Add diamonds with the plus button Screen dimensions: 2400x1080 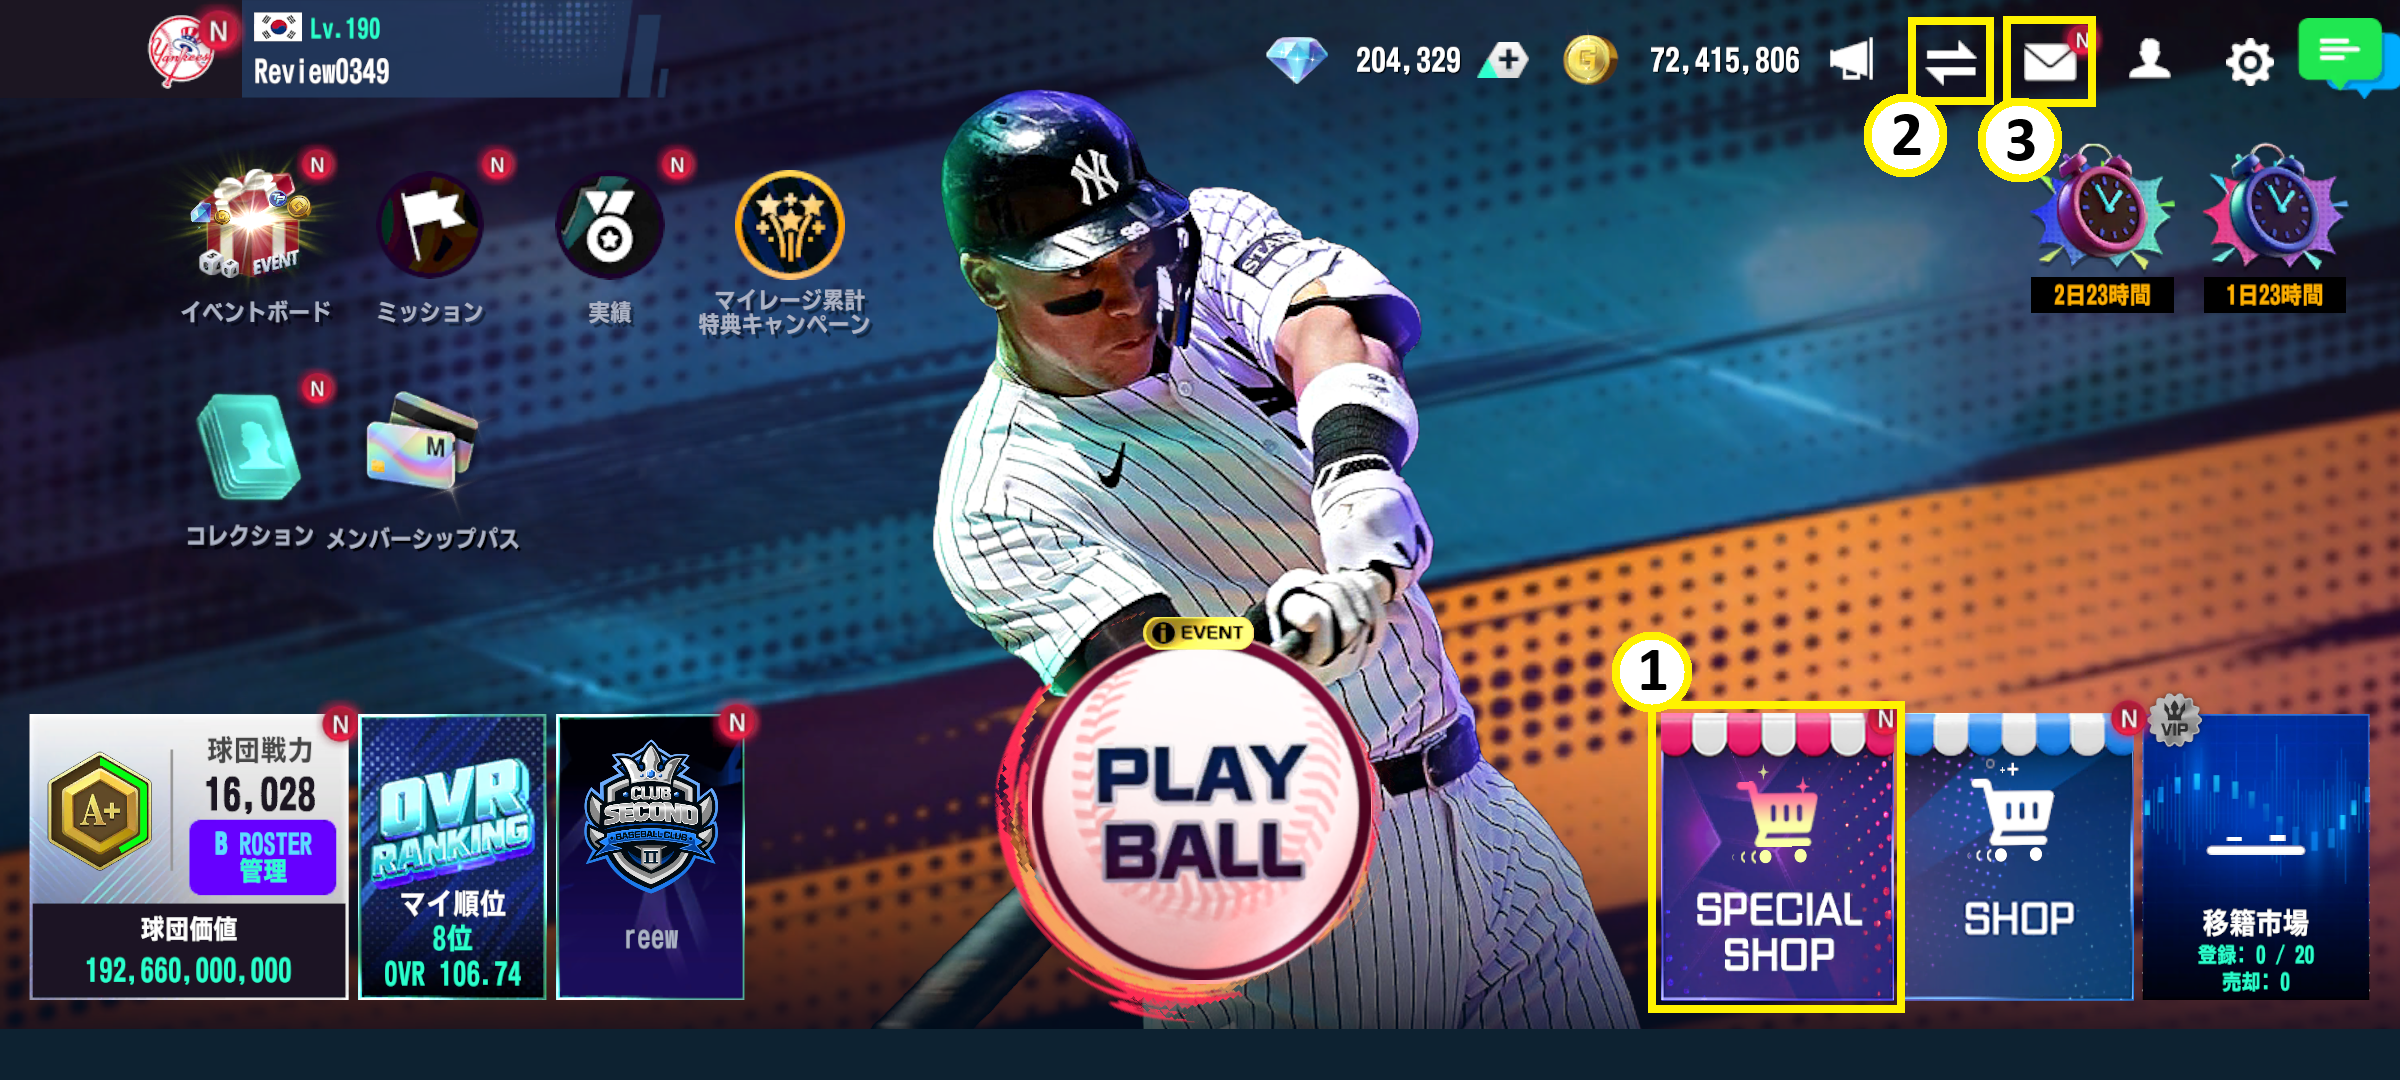1508,60
